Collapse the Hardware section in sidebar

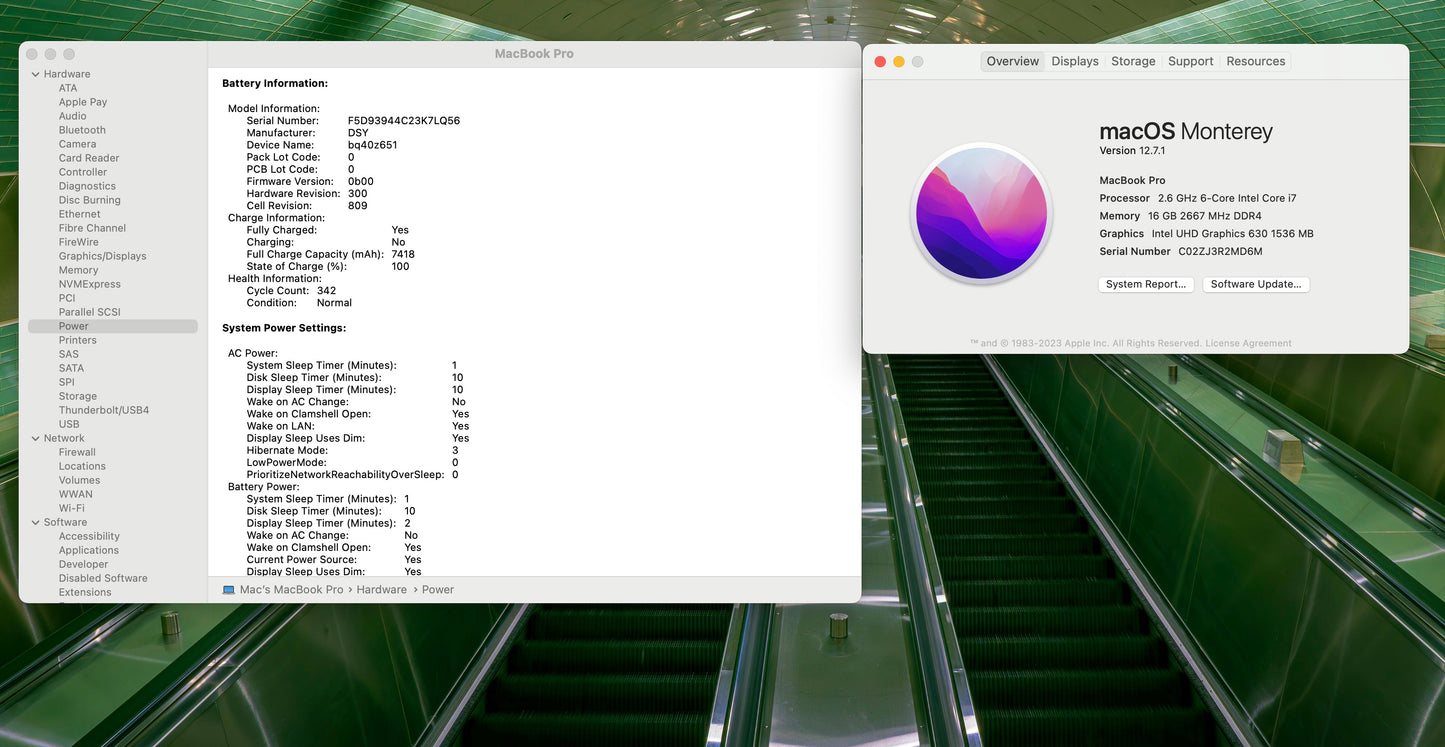[x=36, y=74]
